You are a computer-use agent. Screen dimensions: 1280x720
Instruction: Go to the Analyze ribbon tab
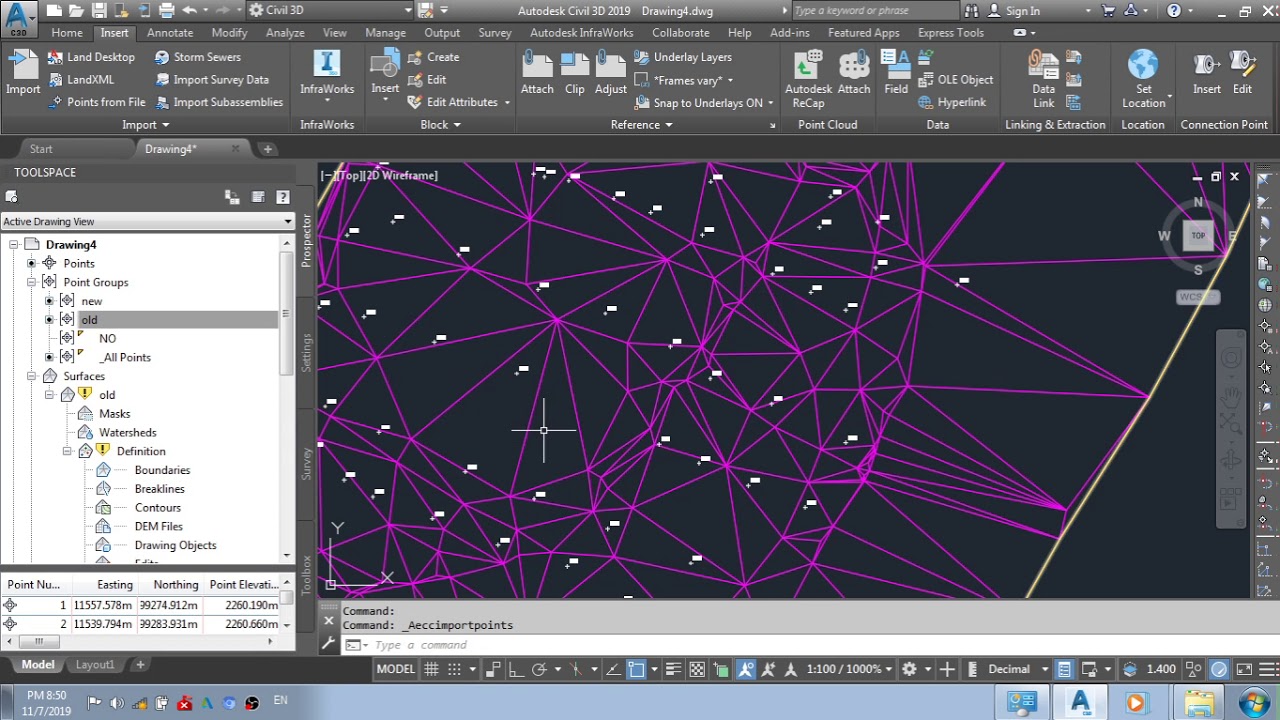(285, 33)
